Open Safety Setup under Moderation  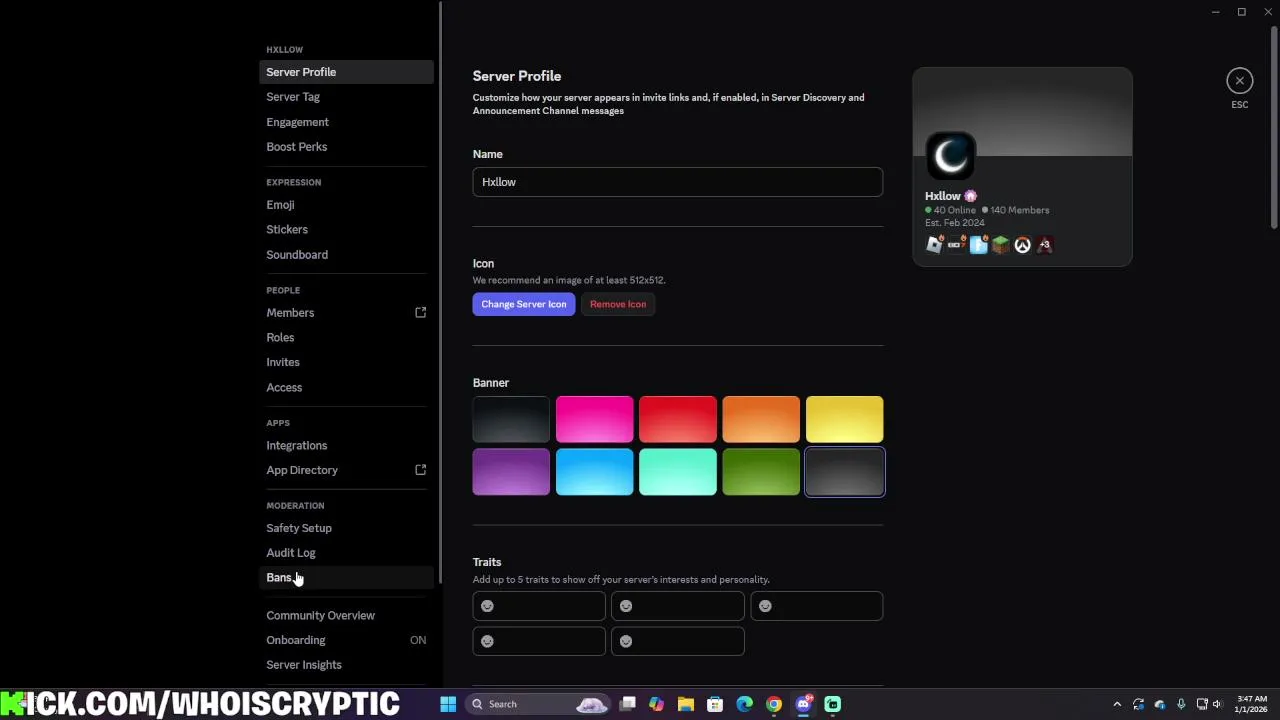pos(346,528)
